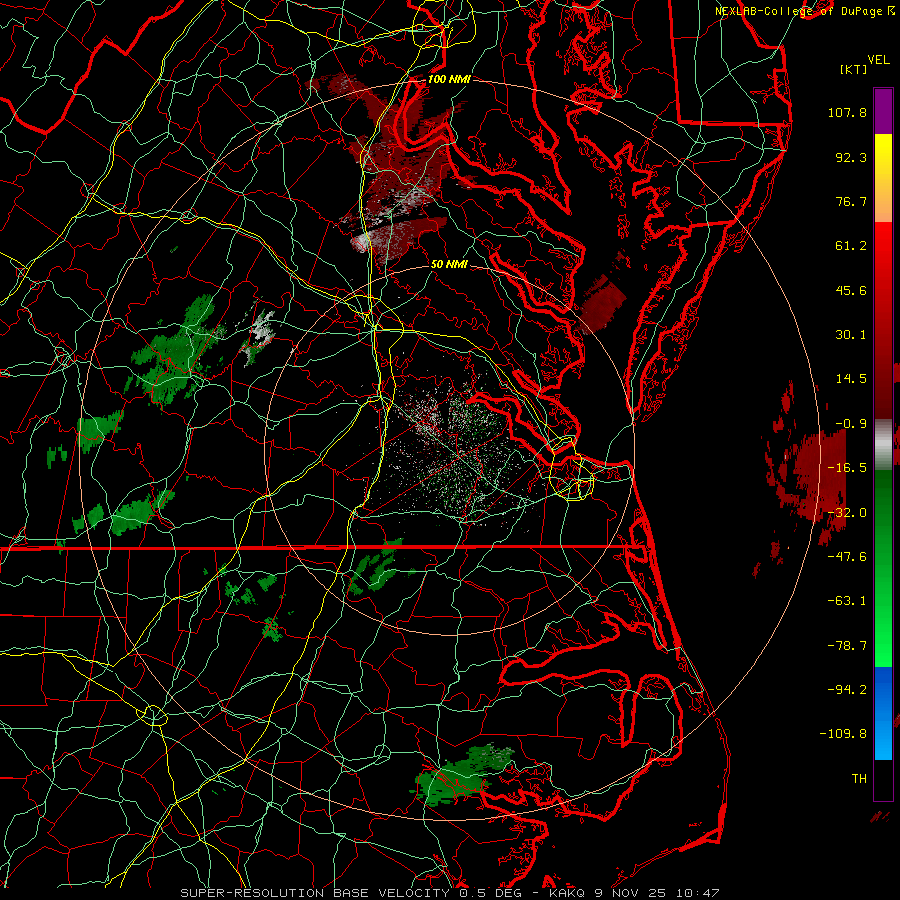Image resolution: width=900 pixels, height=900 pixels.
Task: Click the -0.9 legend value
Action: [851, 423]
